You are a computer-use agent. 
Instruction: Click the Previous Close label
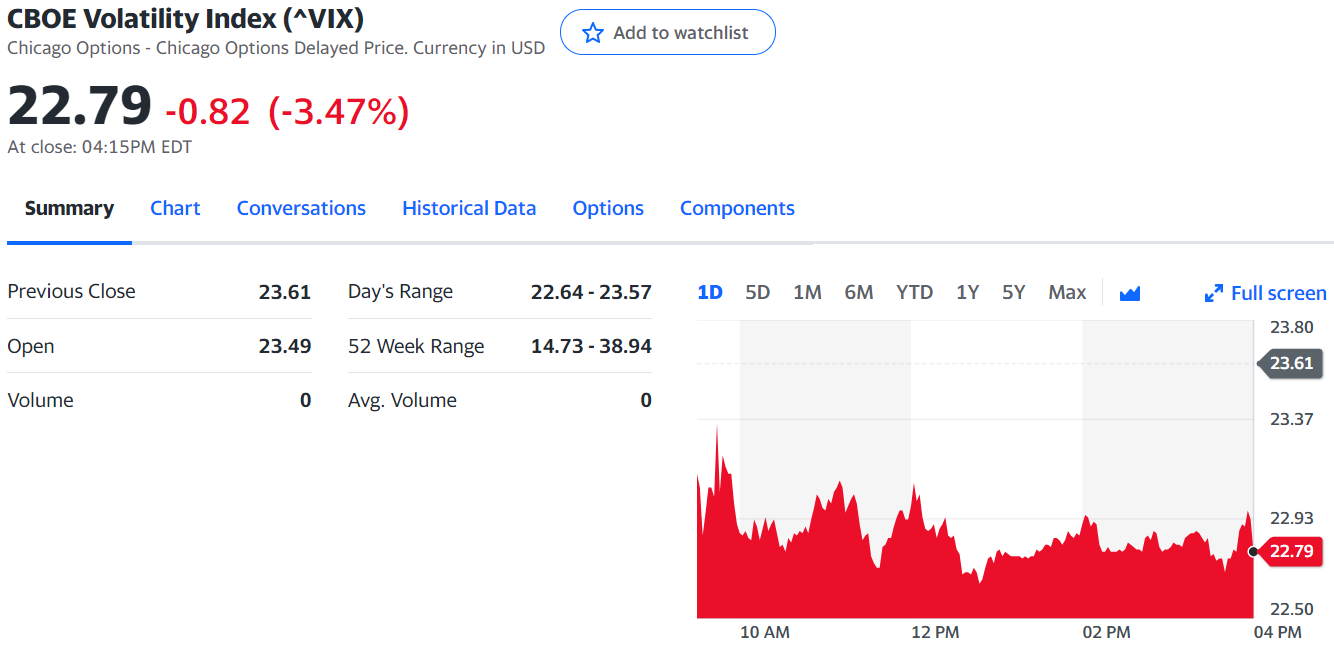[71, 291]
